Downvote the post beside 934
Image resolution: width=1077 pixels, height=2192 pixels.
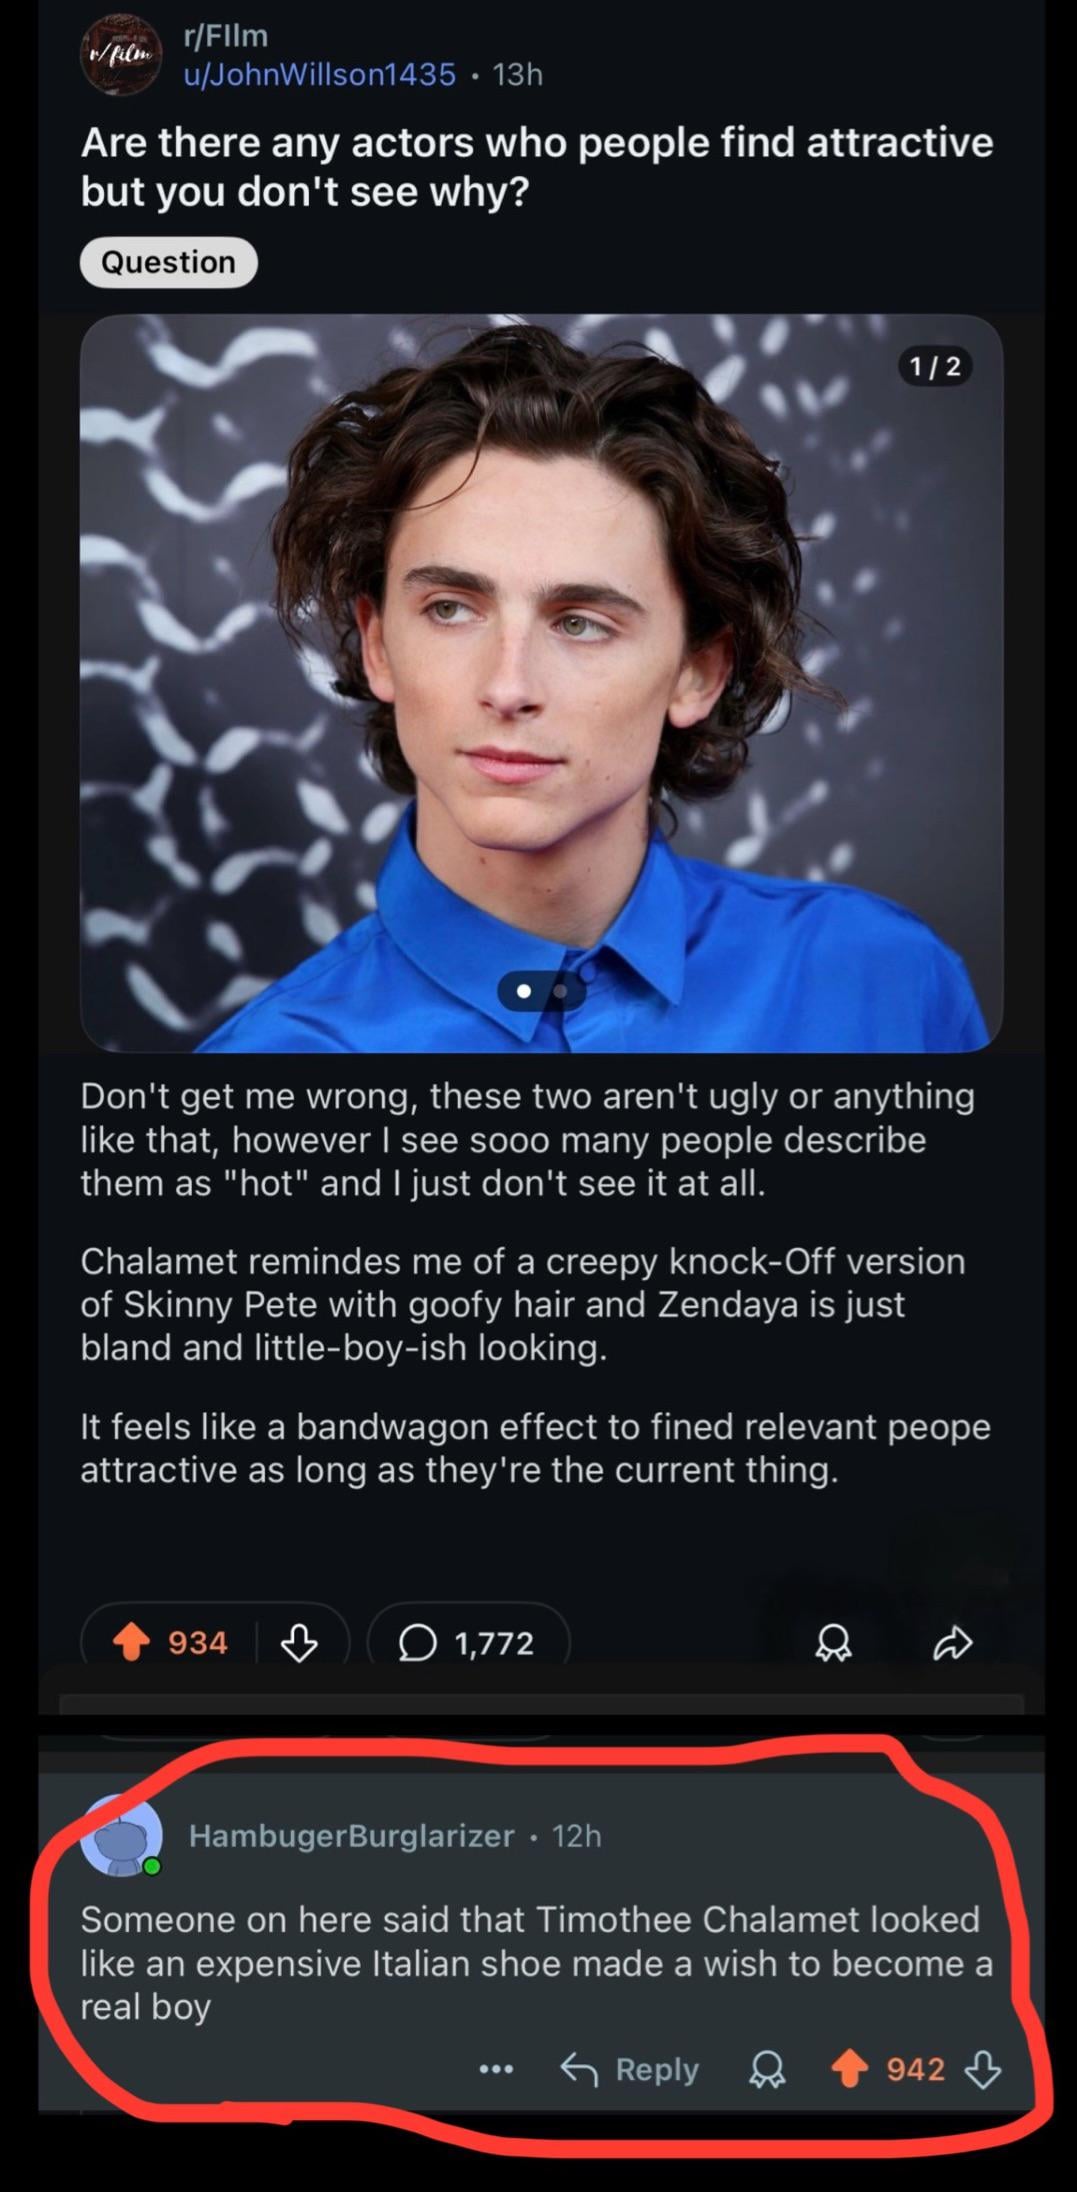299,1642
